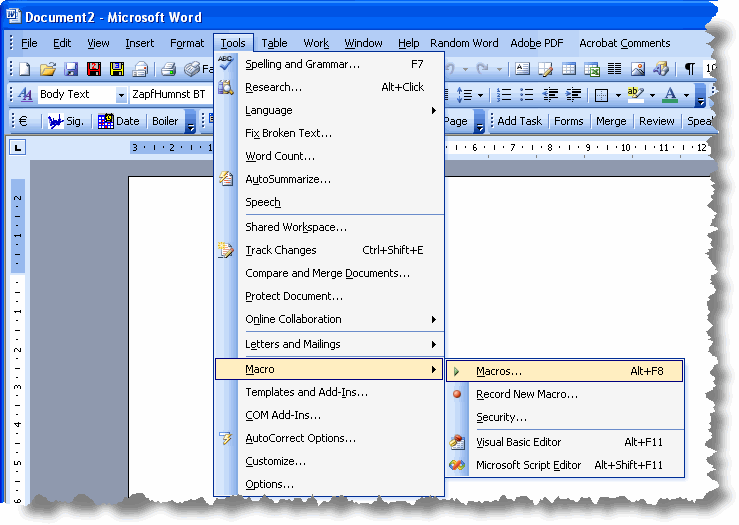Click the Fax machine icon
The image size is (739, 525).
pyautogui.click(x=192, y=69)
